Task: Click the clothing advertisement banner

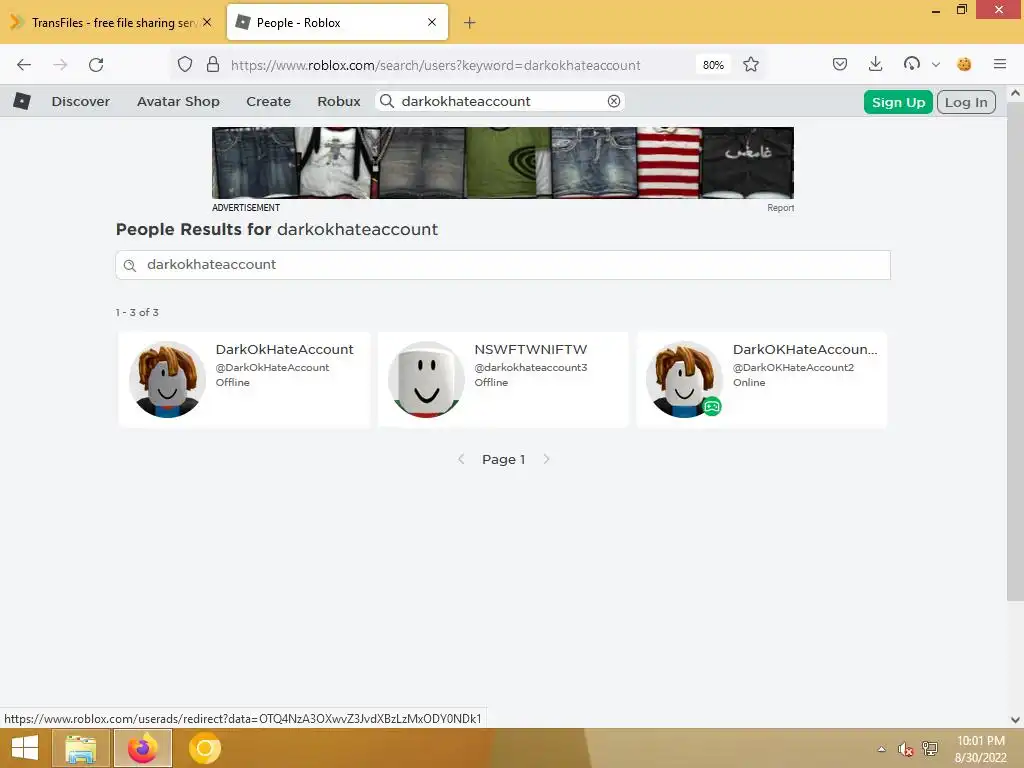Action: (x=503, y=163)
